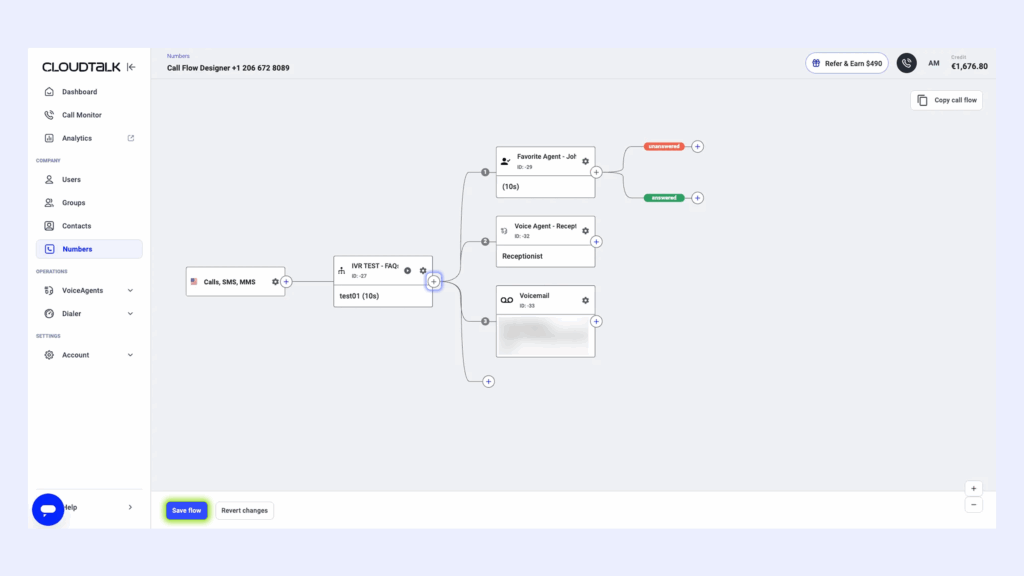Viewport: 1024px width, 576px height.
Task: Click the Groups sidebar icon
Action: click(49, 202)
